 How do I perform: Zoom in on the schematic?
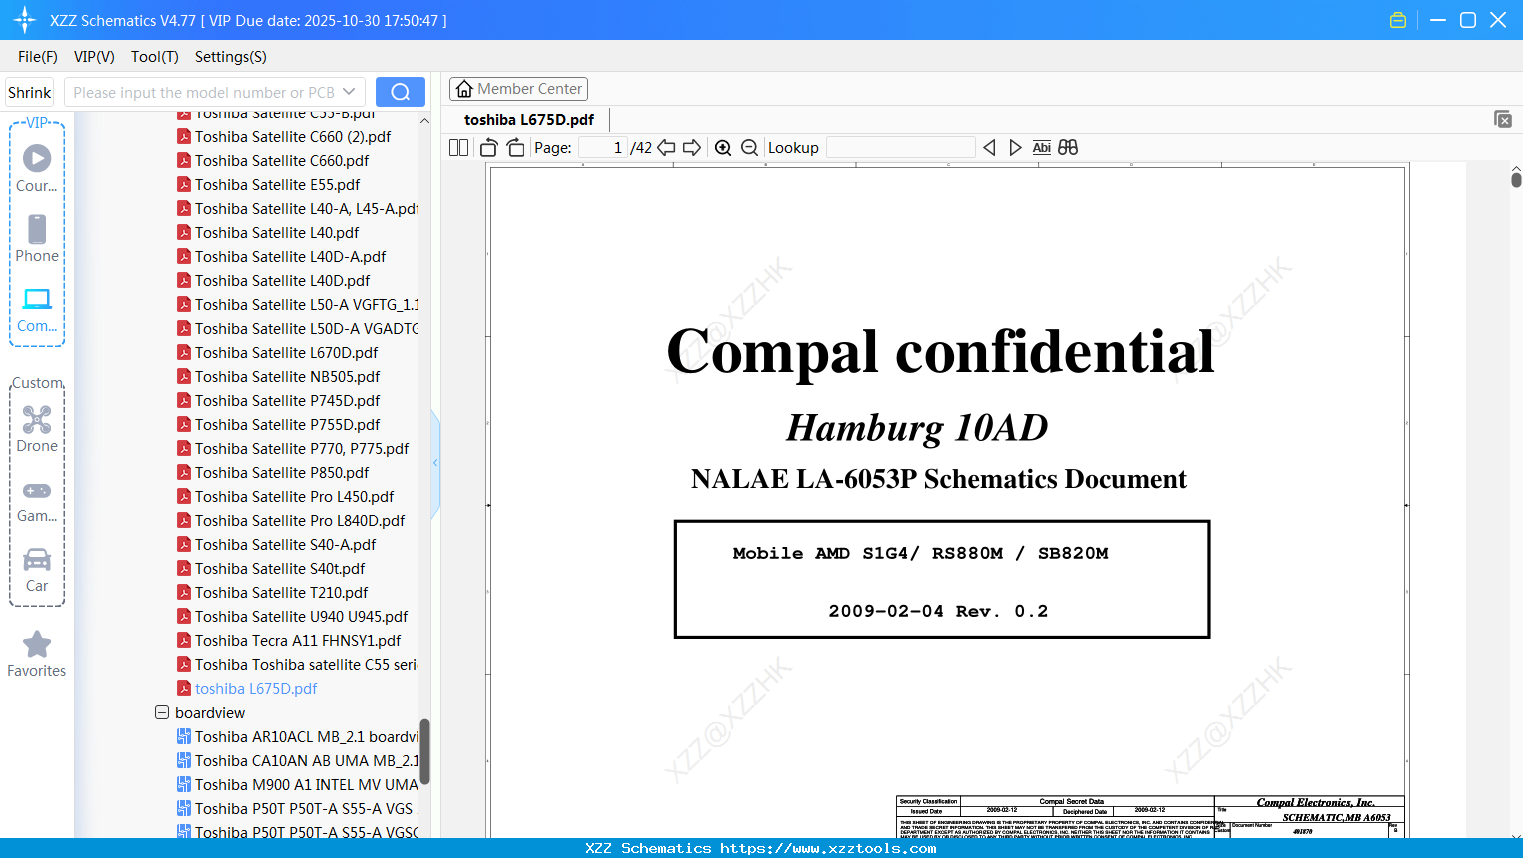click(723, 148)
